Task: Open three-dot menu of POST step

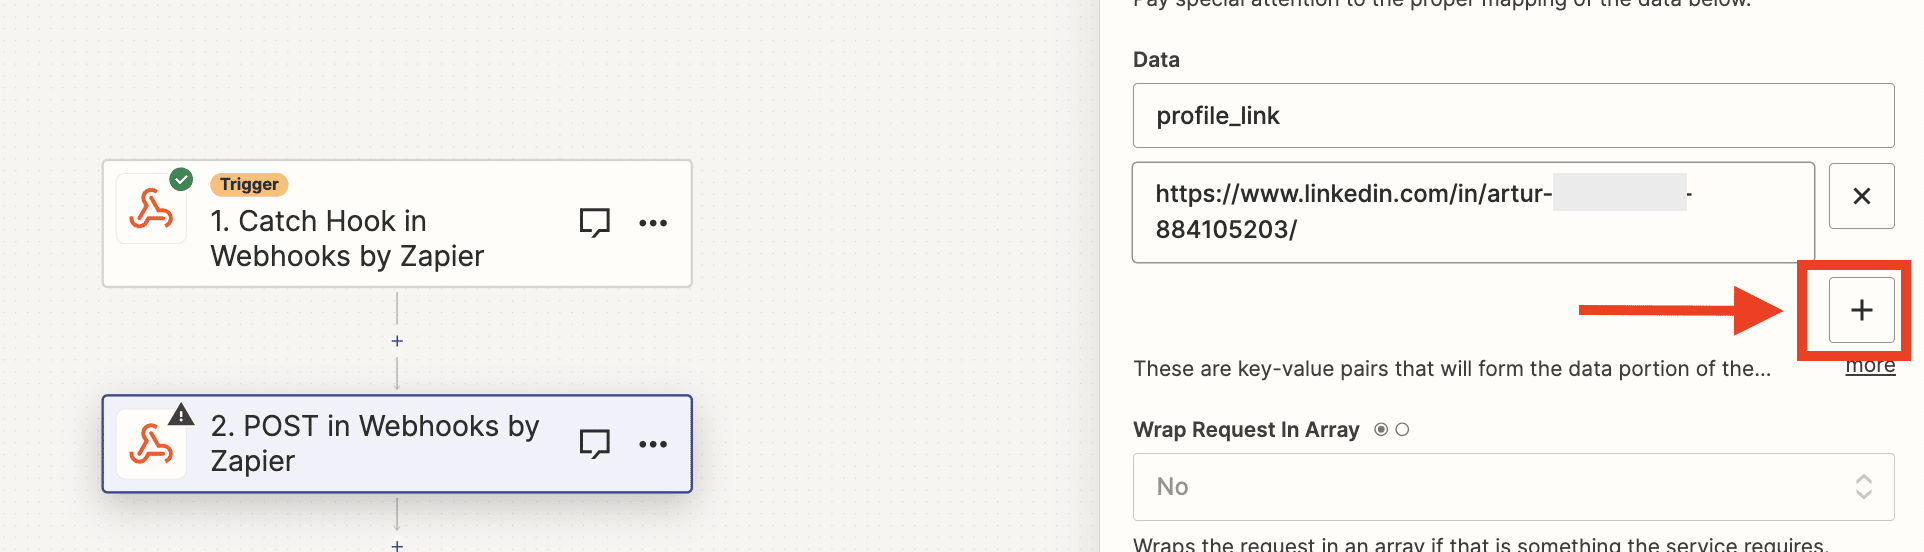Action: 653,444
